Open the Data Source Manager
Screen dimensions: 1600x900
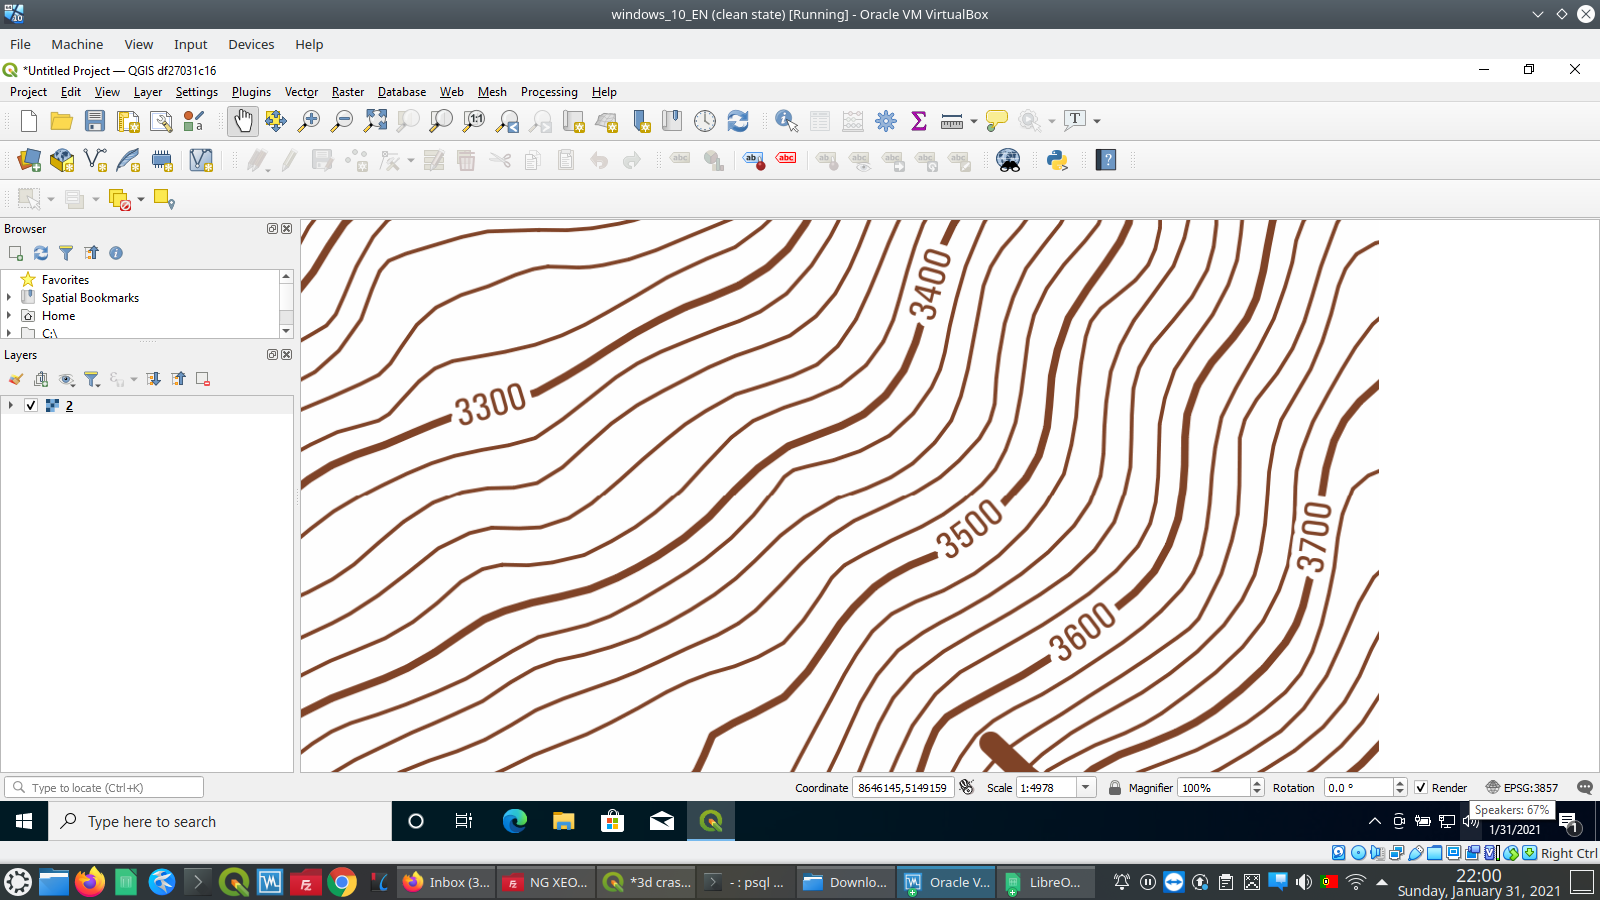(27, 160)
